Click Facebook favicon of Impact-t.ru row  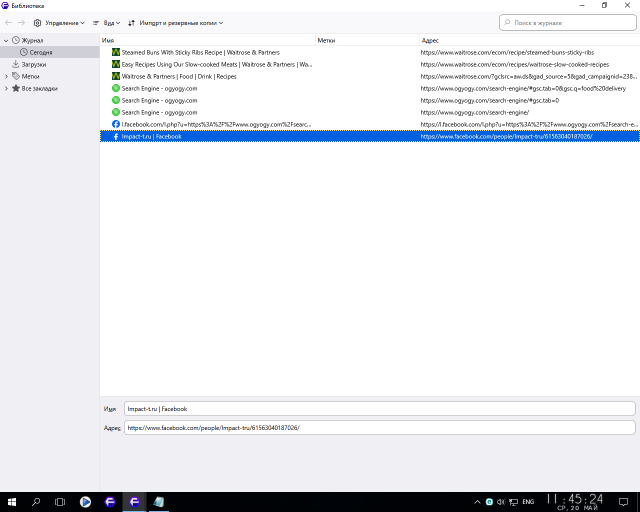point(116,136)
